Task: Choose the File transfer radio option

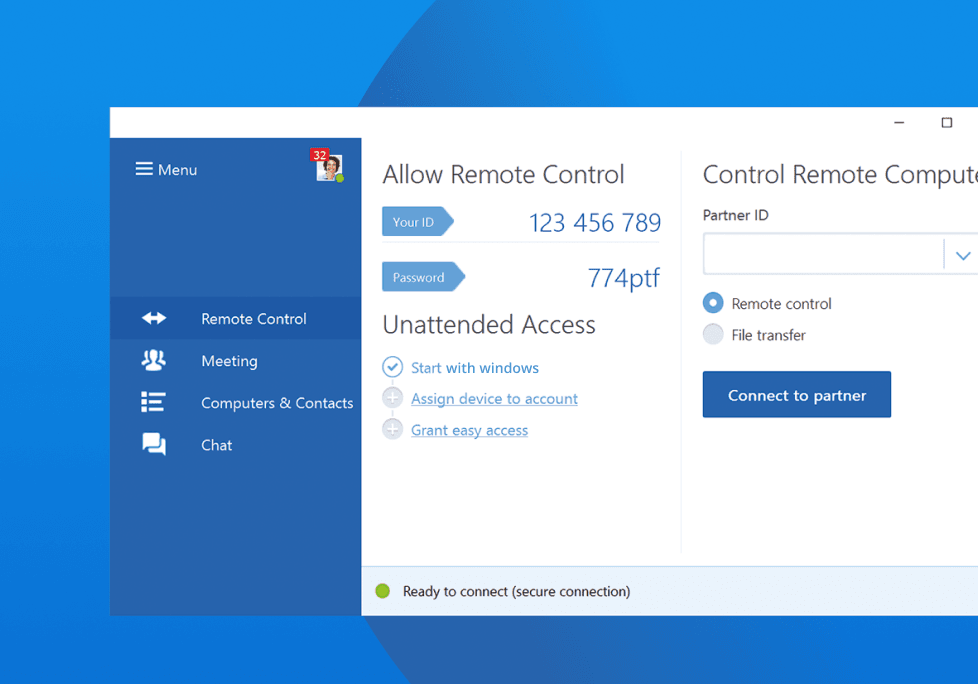Action: point(713,335)
